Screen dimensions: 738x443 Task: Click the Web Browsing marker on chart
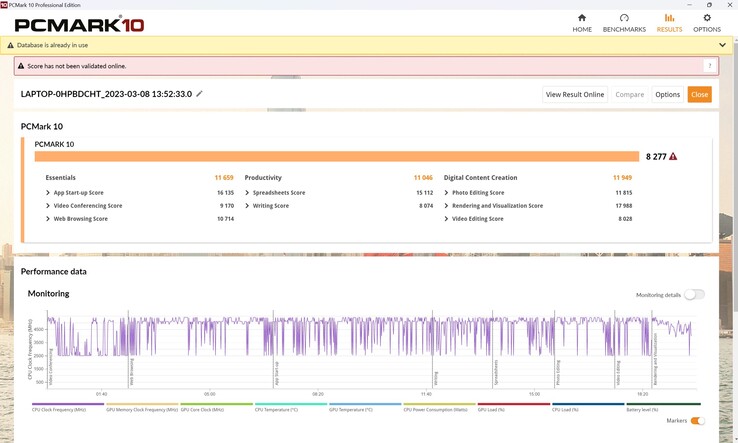[131, 372]
